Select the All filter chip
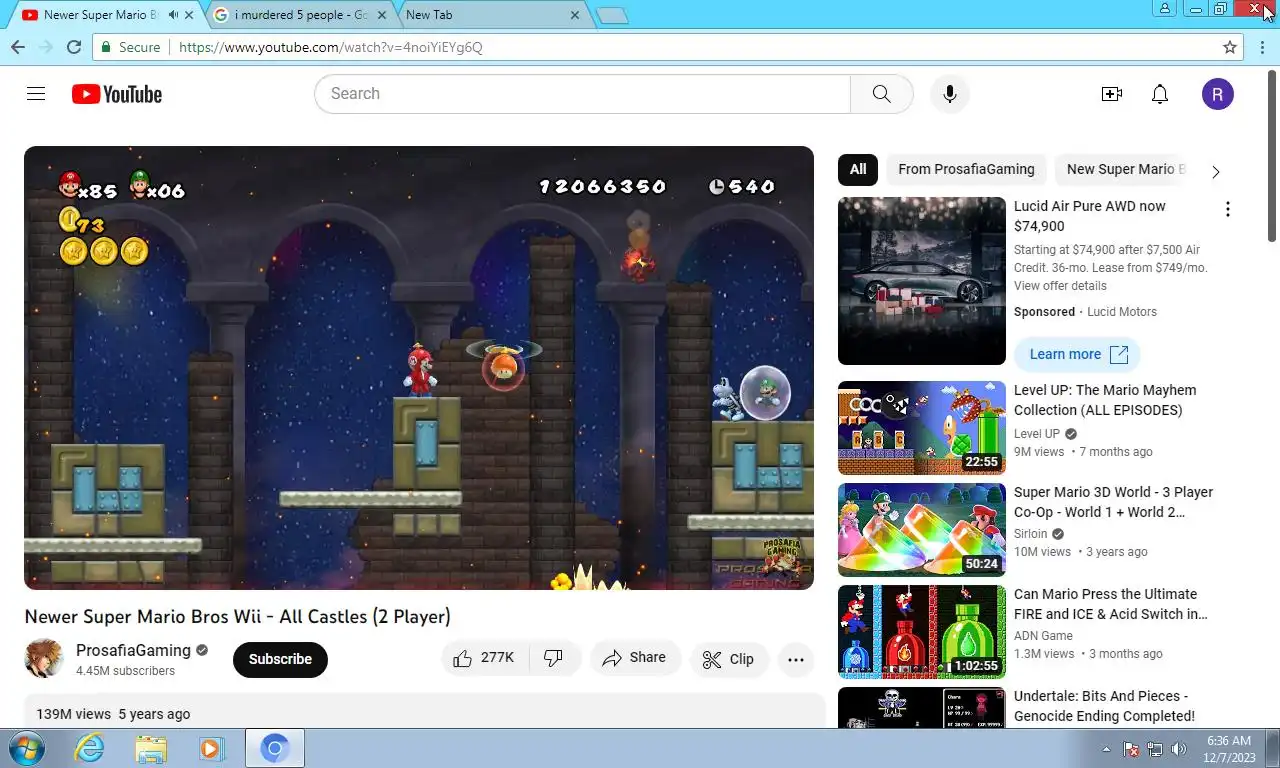The width and height of the screenshot is (1280, 768). [858, 169]
